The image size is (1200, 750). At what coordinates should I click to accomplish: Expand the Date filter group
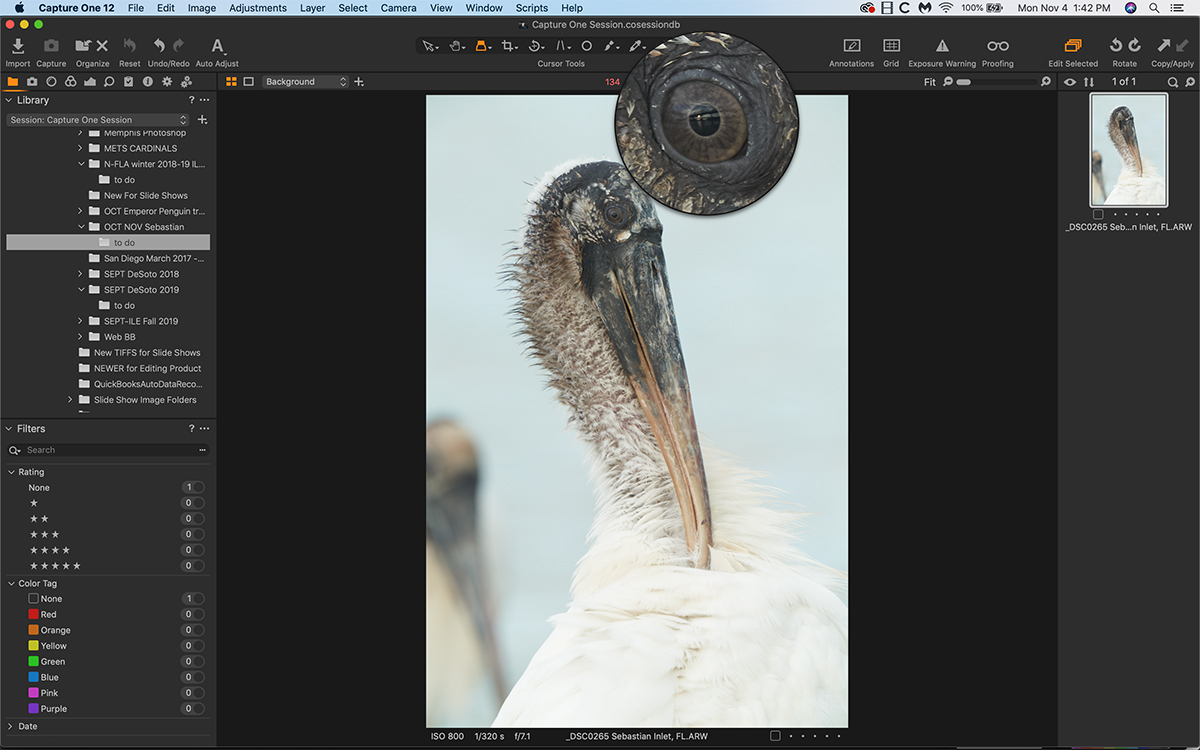click(x=11, y=726)
